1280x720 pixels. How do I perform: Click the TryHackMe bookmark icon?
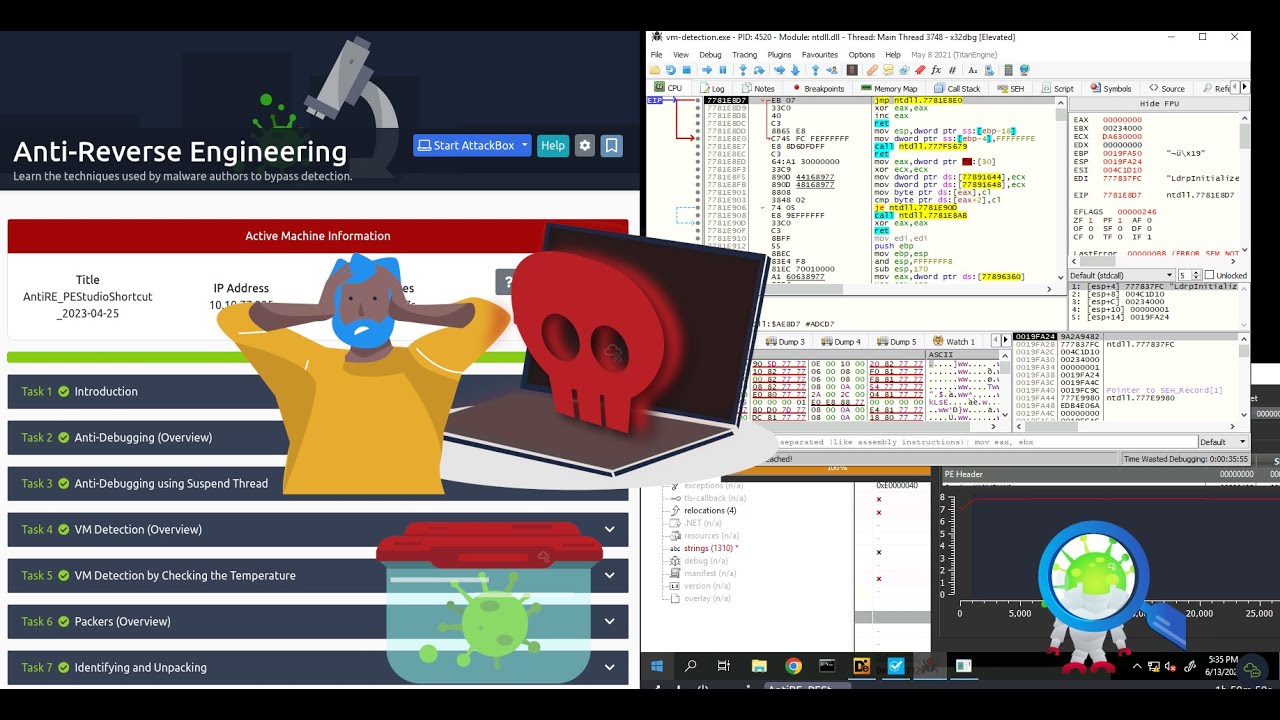[x=612, y=145]
